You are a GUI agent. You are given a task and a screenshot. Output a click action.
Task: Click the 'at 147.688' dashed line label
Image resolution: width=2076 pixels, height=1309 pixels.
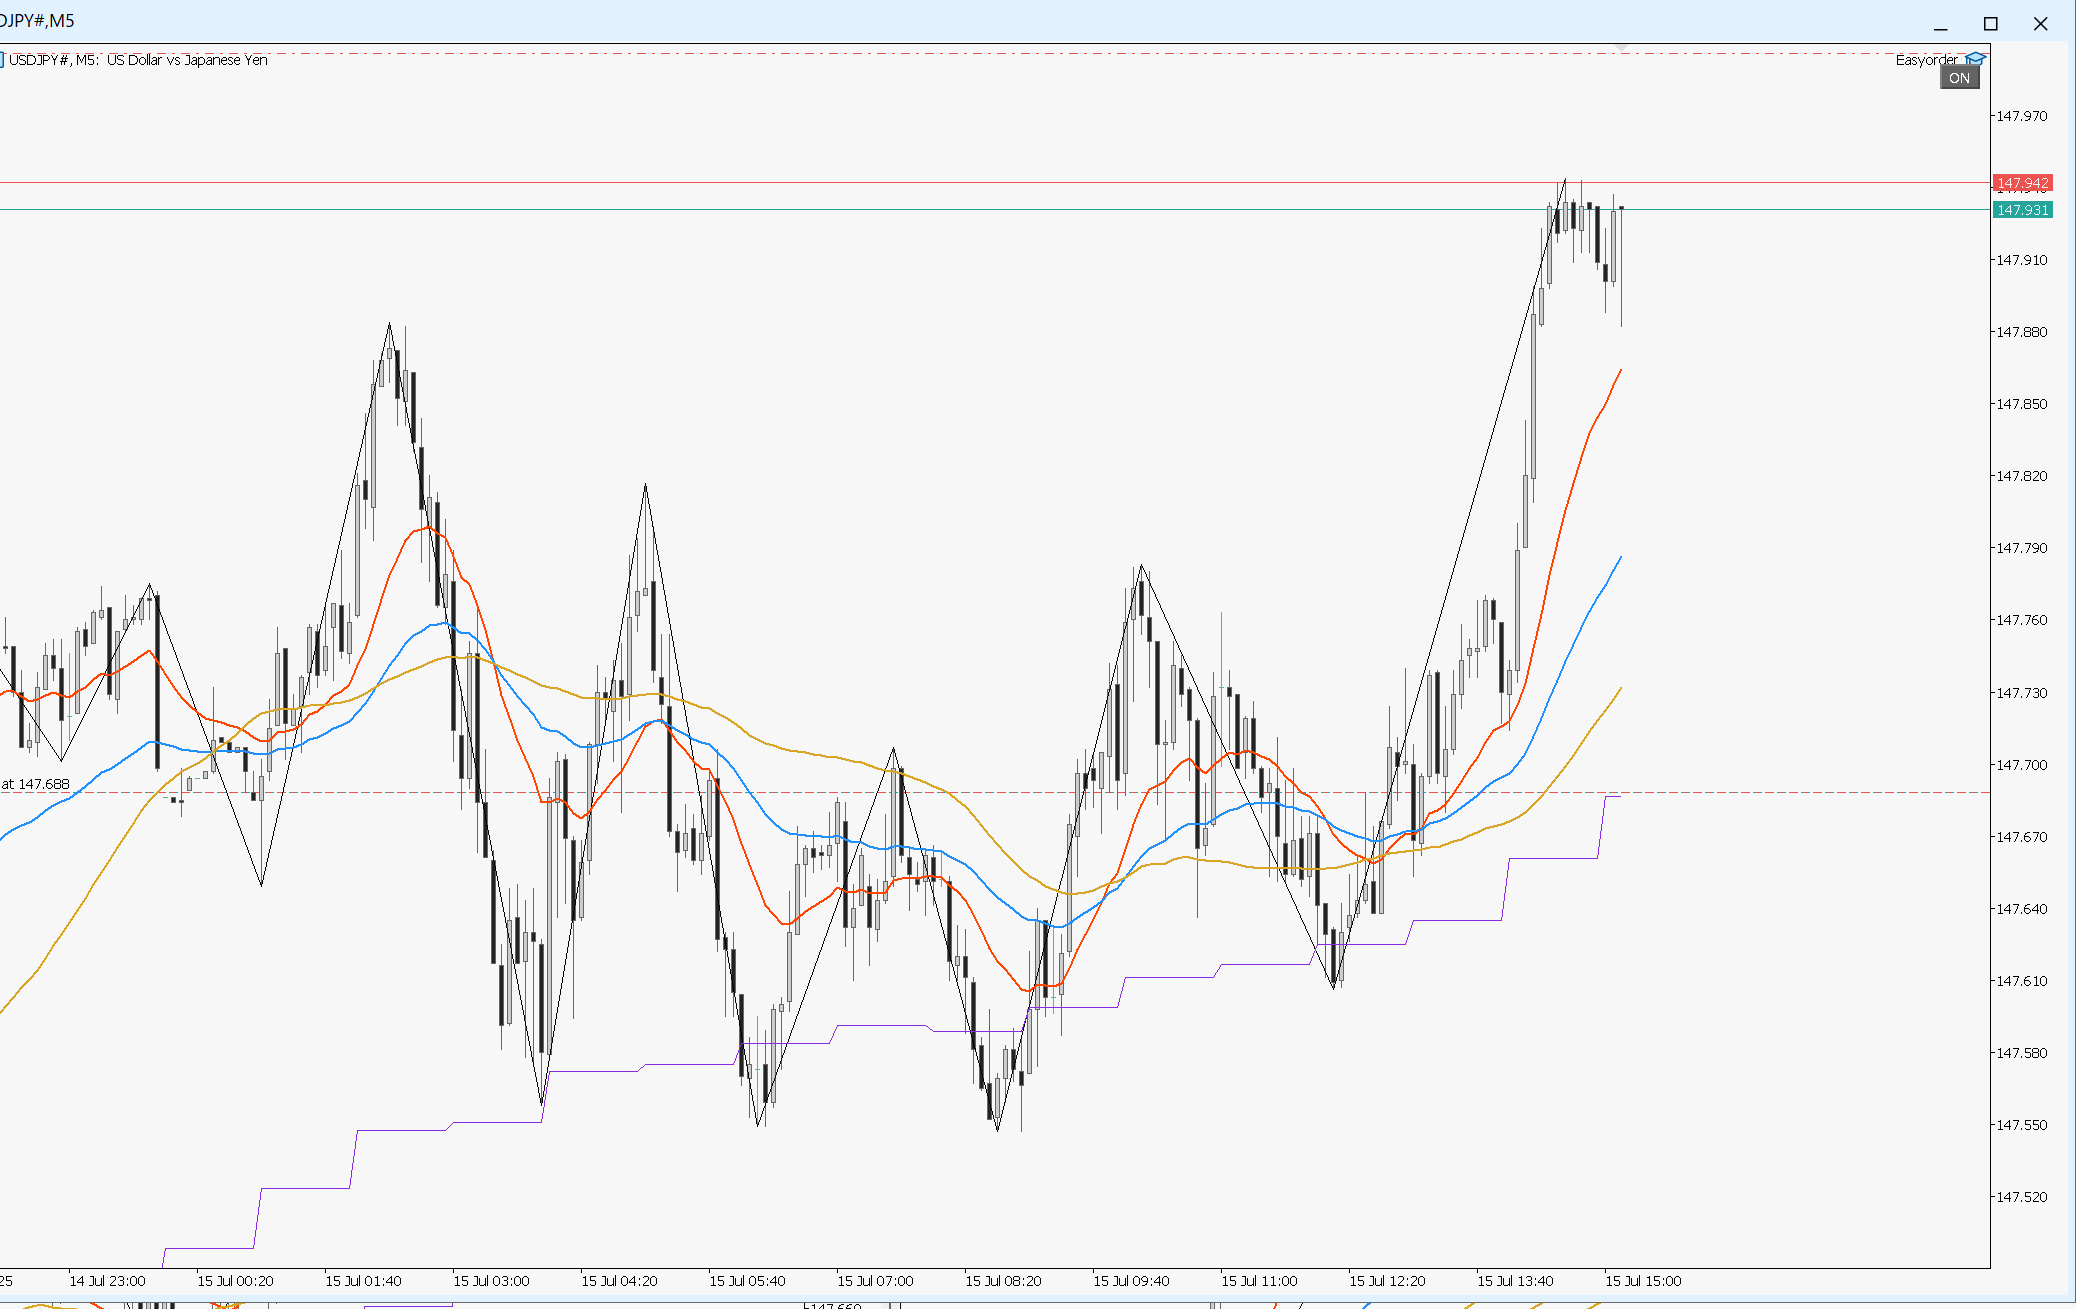(36, 784)
